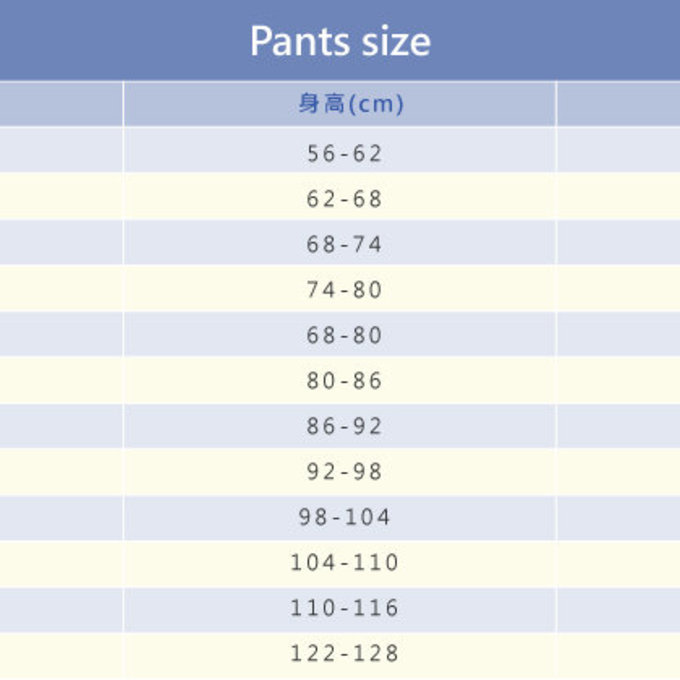Choose the 110-116 height cell

[344, 608]
